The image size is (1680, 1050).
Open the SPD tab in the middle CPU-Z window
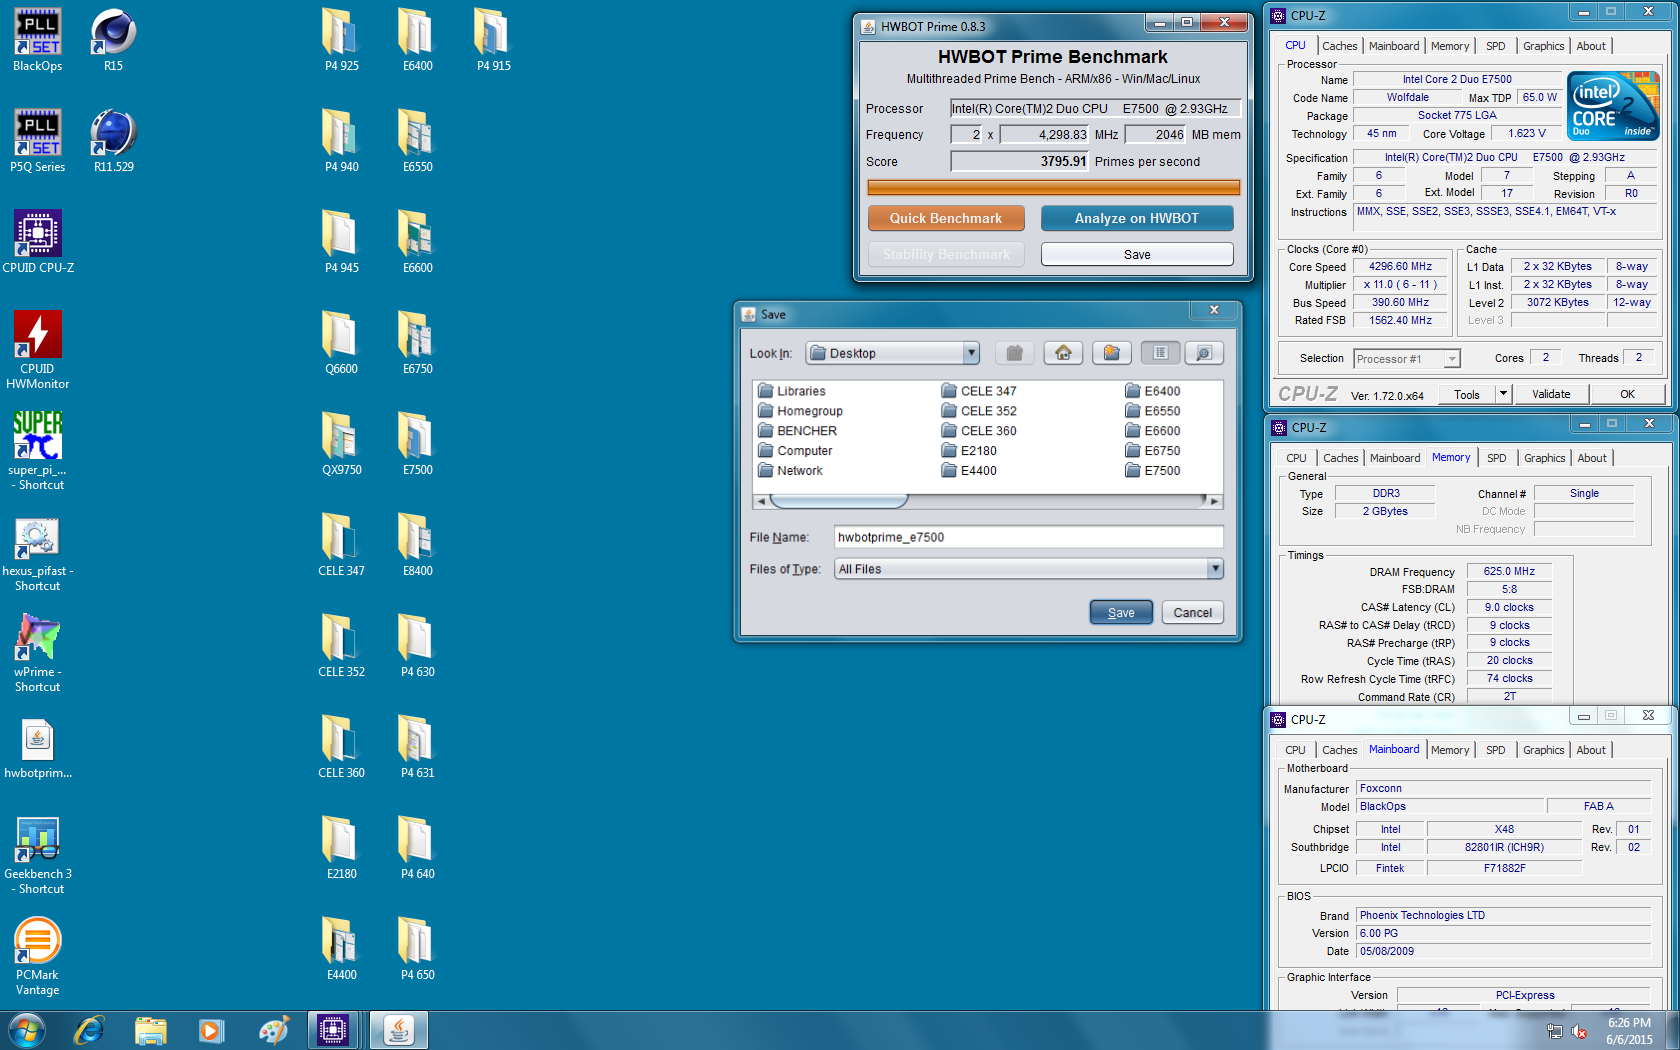[1496, 458]
